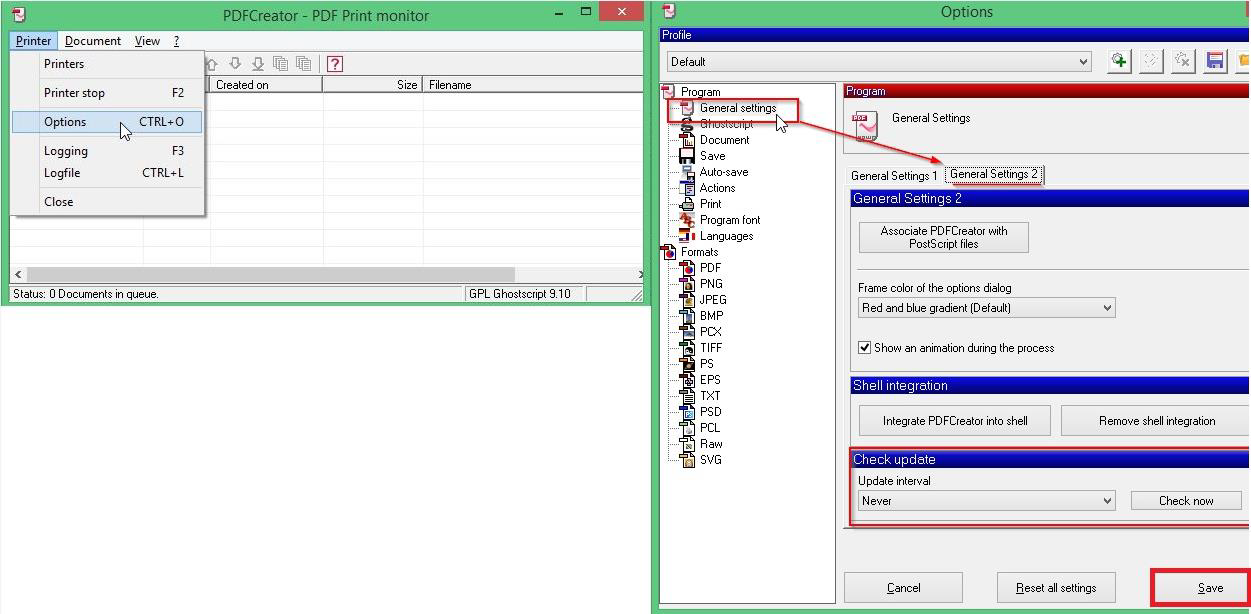
Task: Click Remove shell integration button
Action: pos(1155,421)
